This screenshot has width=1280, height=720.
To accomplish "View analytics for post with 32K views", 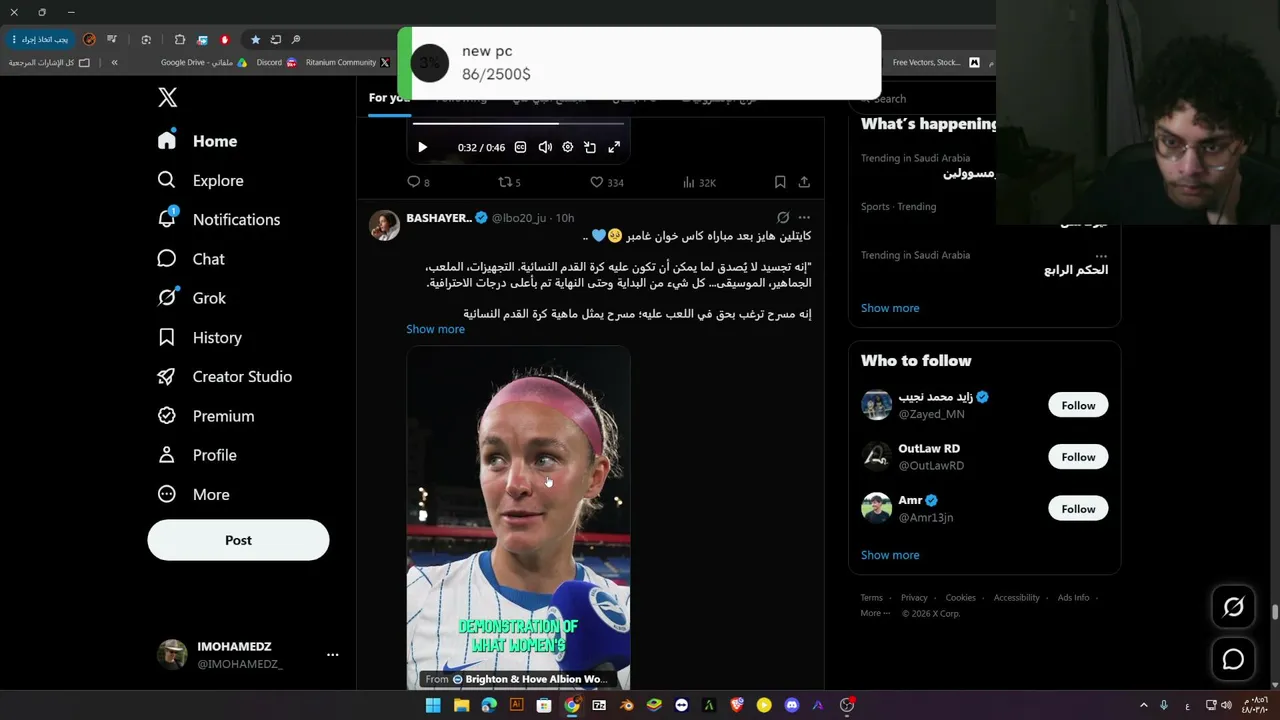I will [699, 182].
